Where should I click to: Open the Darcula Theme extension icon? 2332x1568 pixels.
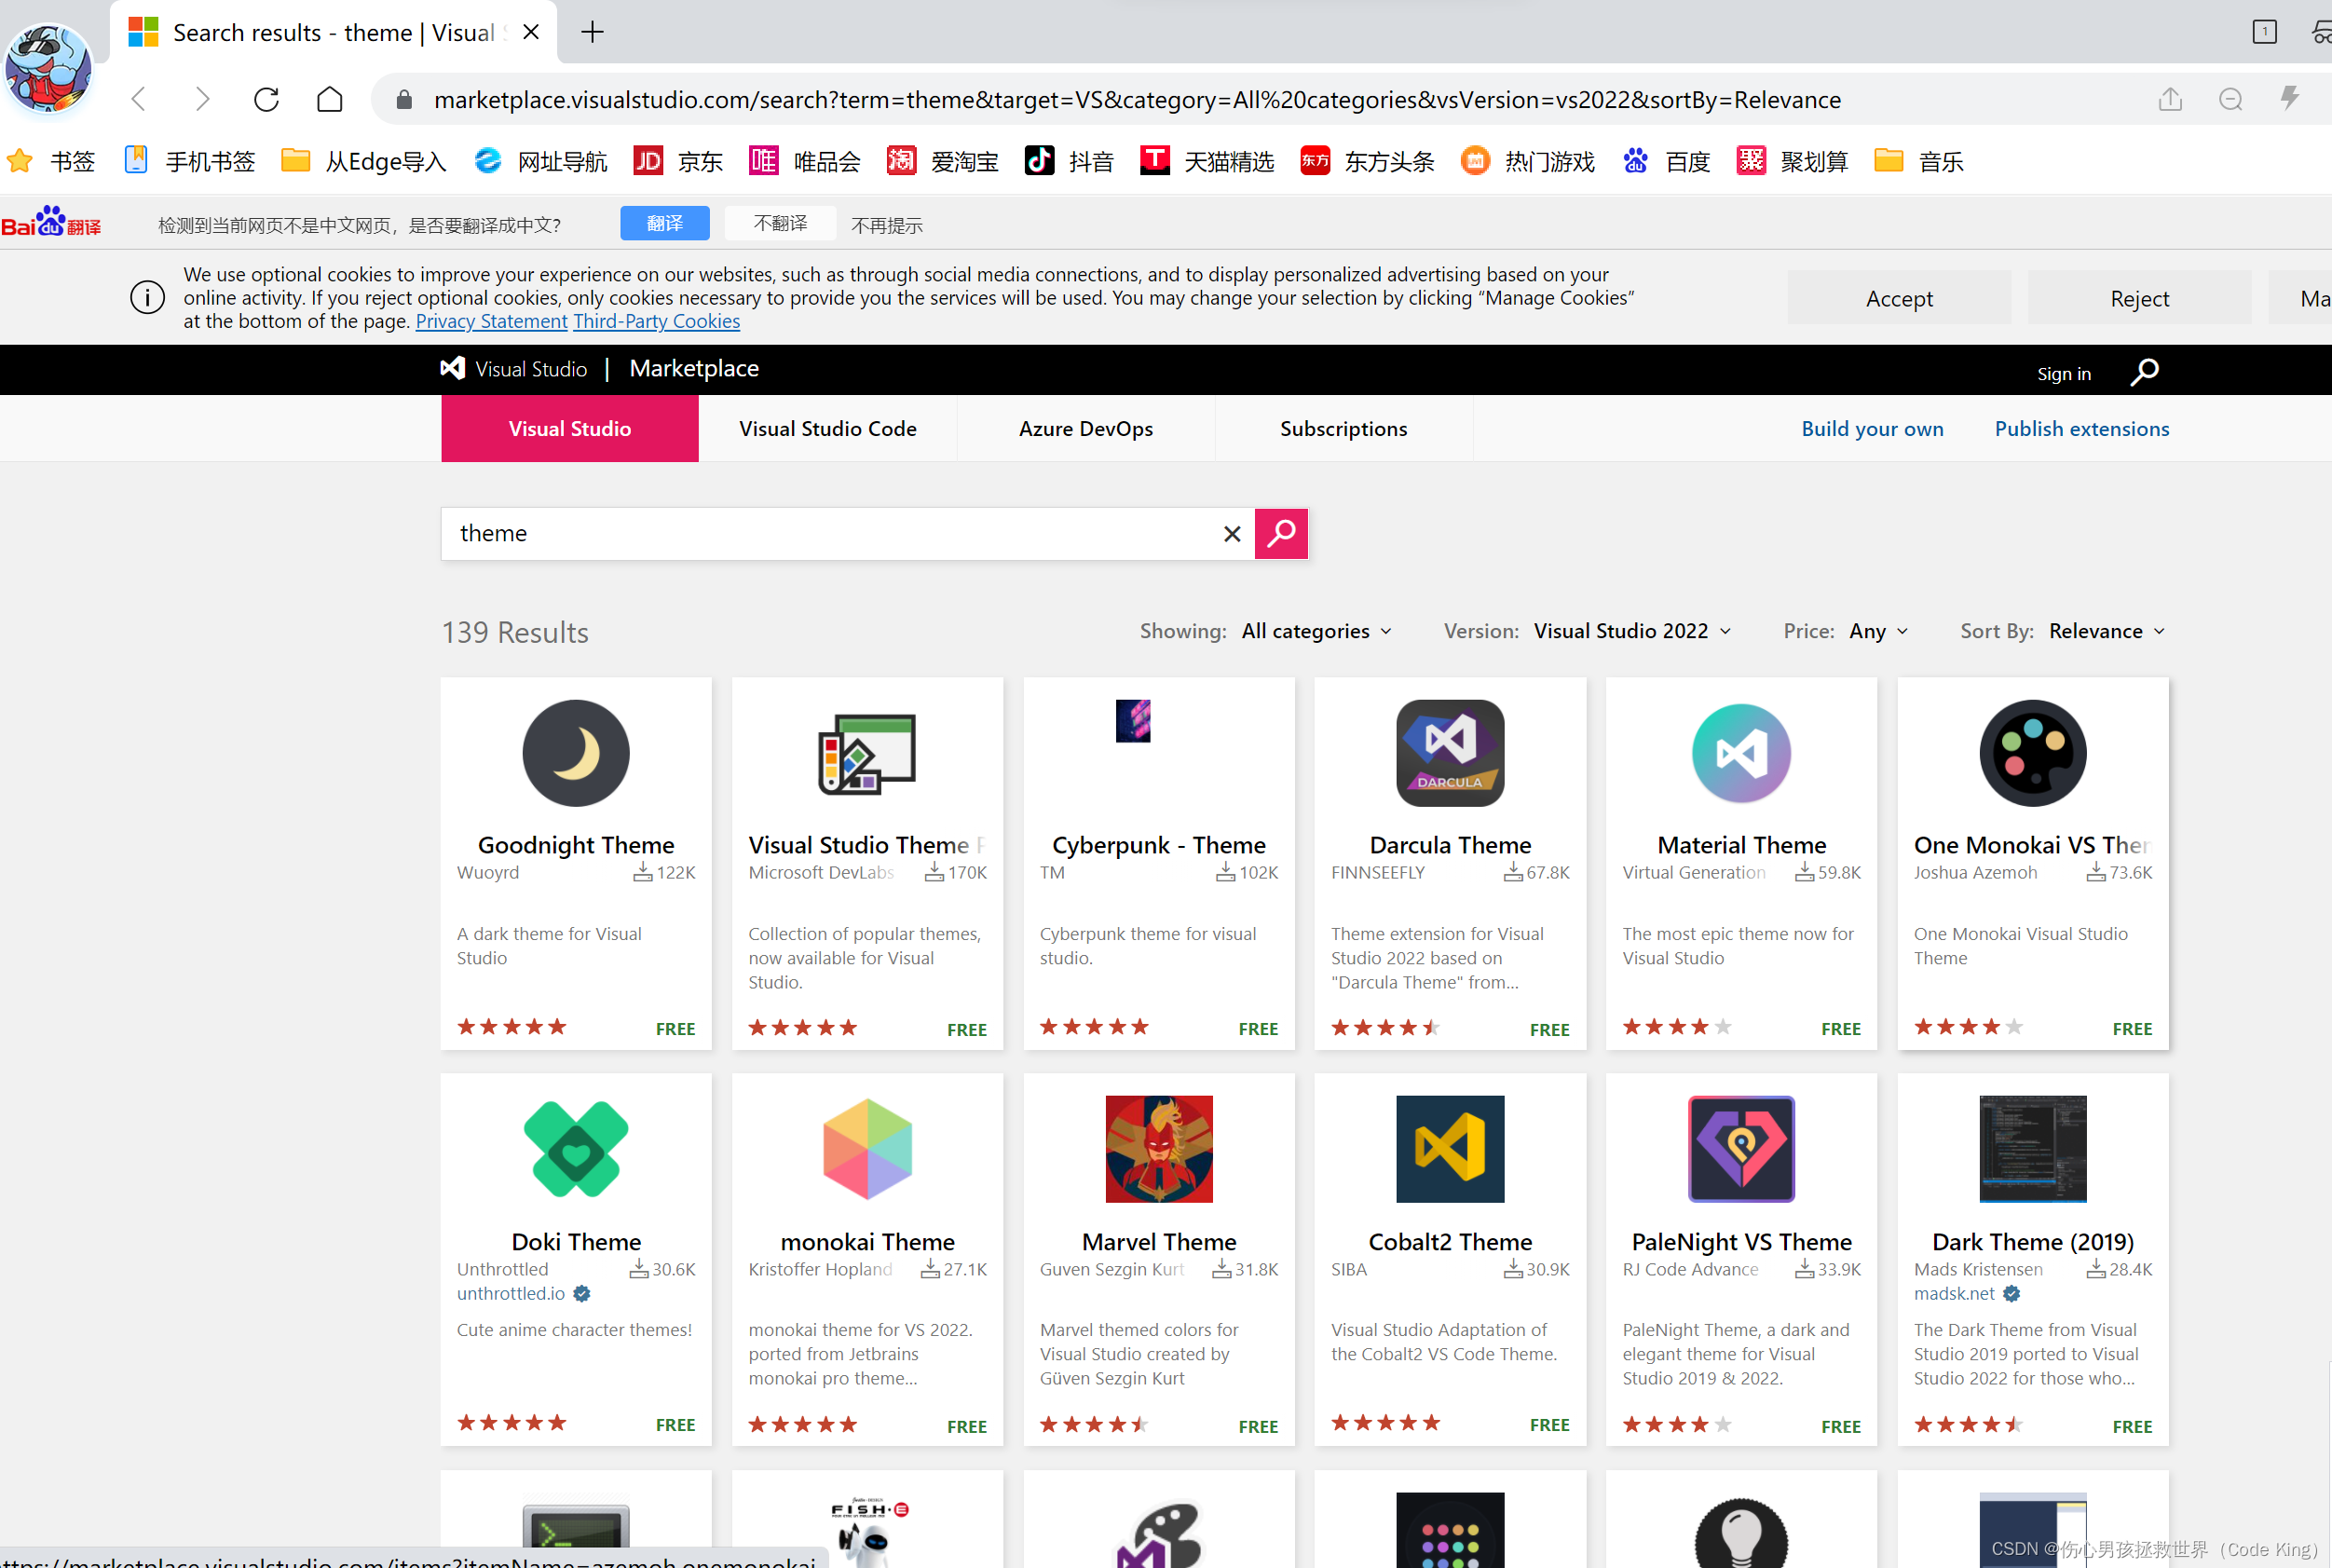pyautogui.click(x=1449, y=752)
